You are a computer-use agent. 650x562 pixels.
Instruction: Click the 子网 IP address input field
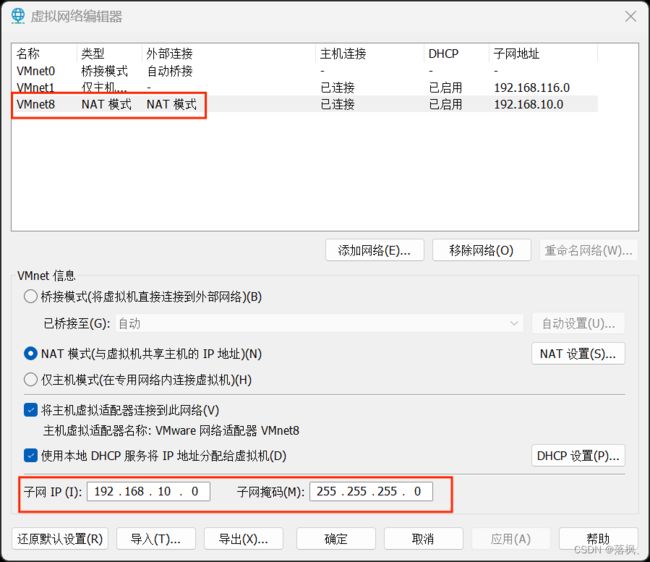tap(149, 491)
